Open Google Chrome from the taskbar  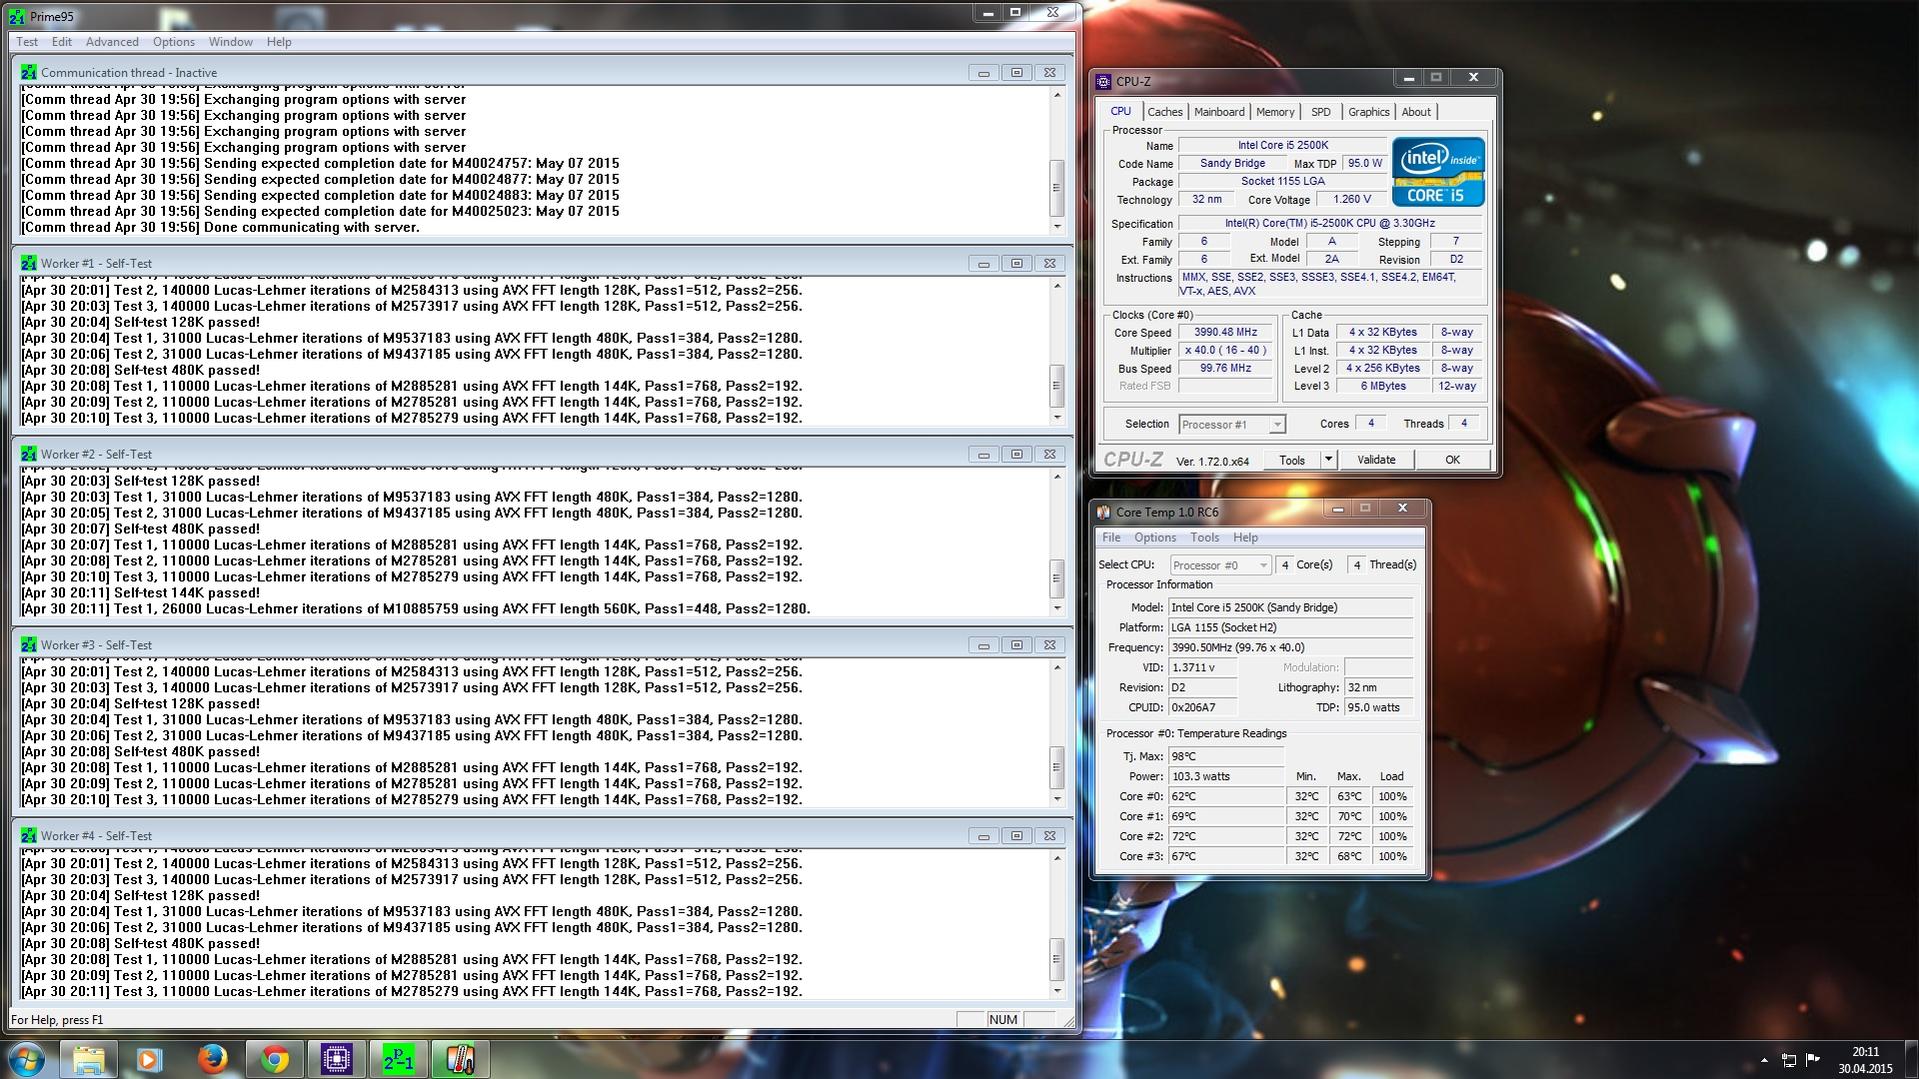pos(274,1059)
